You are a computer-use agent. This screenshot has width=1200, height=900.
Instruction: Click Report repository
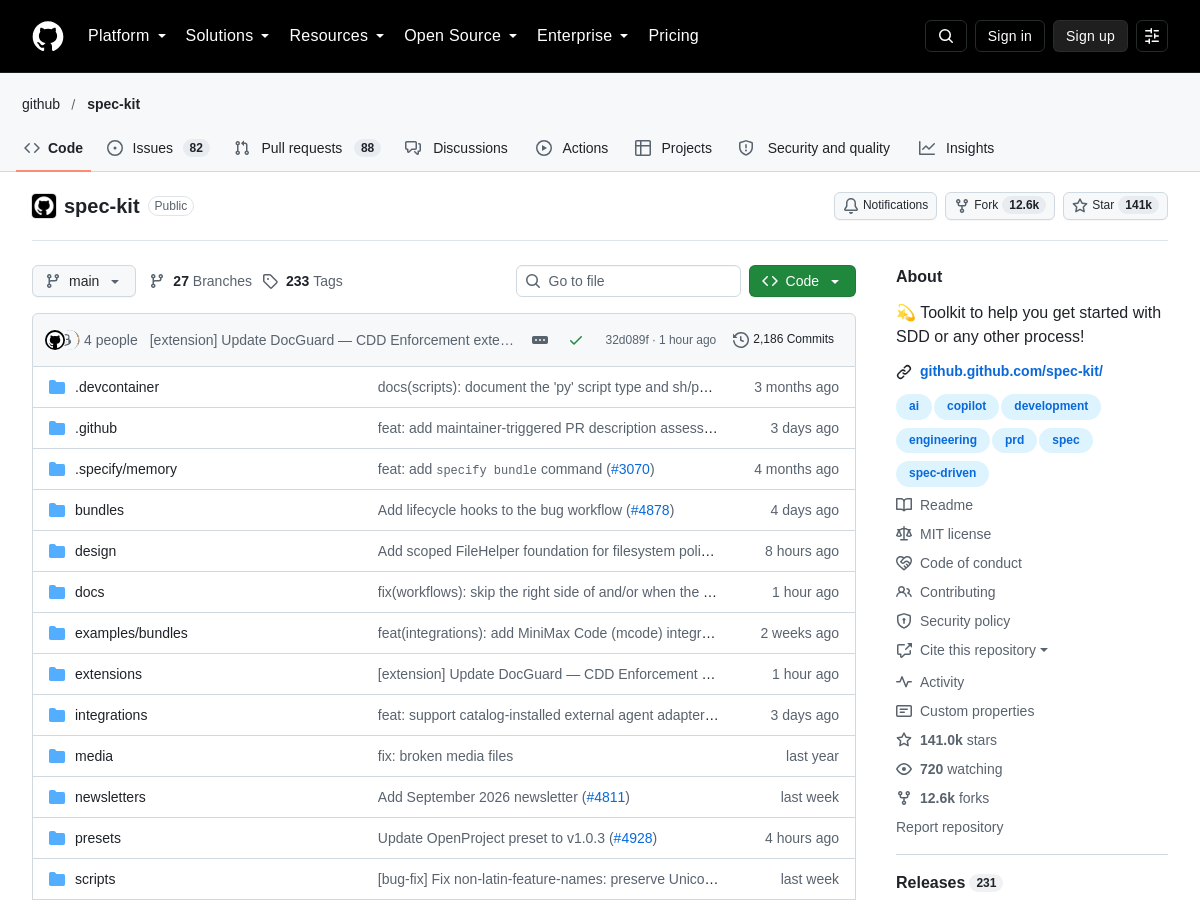pos(949,827)
